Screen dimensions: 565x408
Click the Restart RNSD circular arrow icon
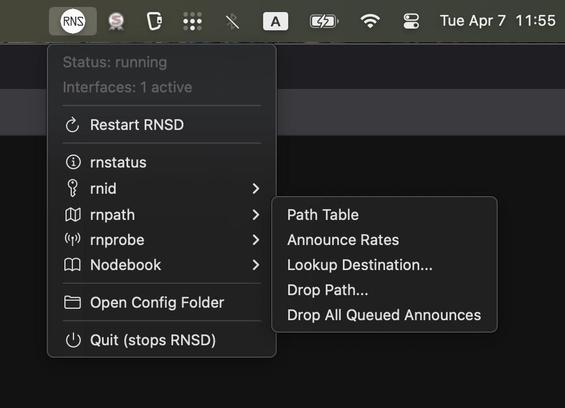point(72,125)
